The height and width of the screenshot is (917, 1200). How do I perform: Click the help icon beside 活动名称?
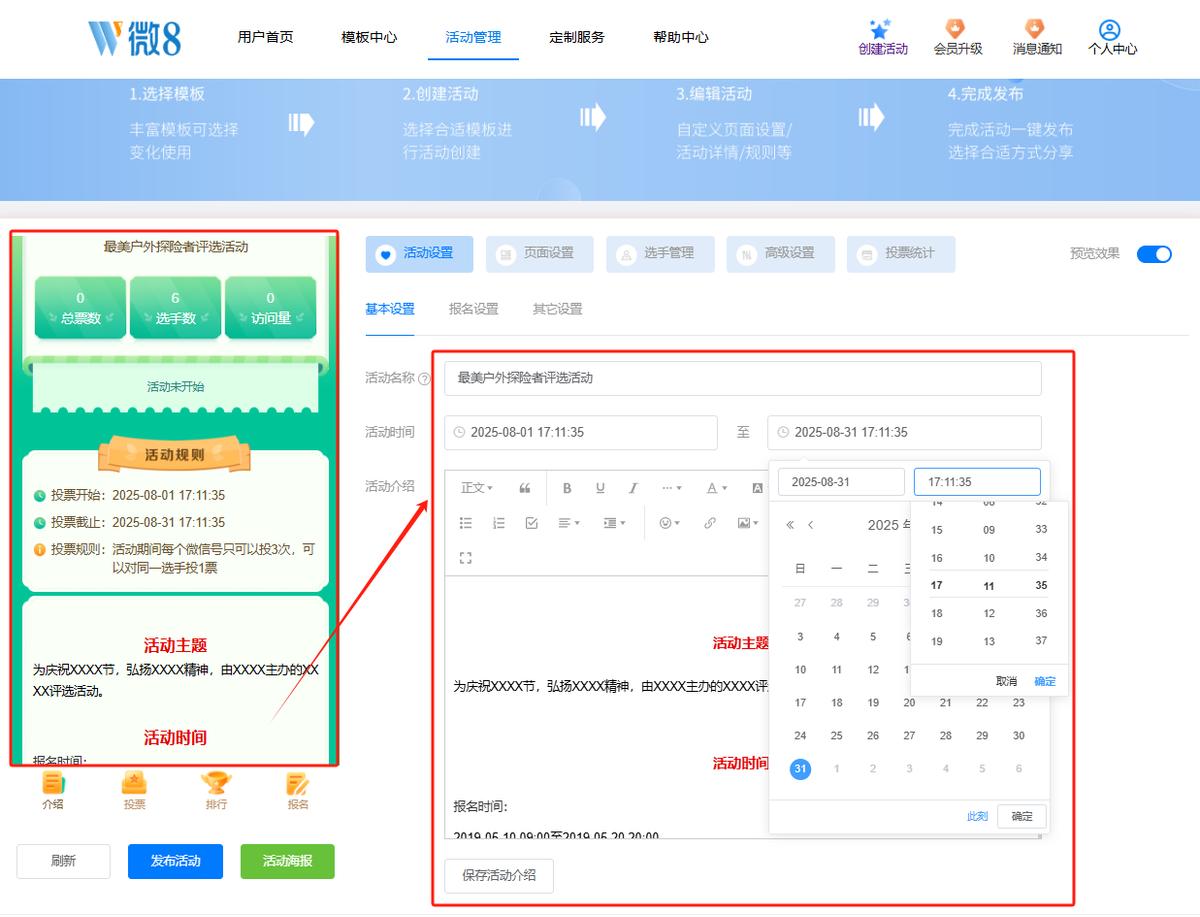pyautogui.click(x=424, y=379)
